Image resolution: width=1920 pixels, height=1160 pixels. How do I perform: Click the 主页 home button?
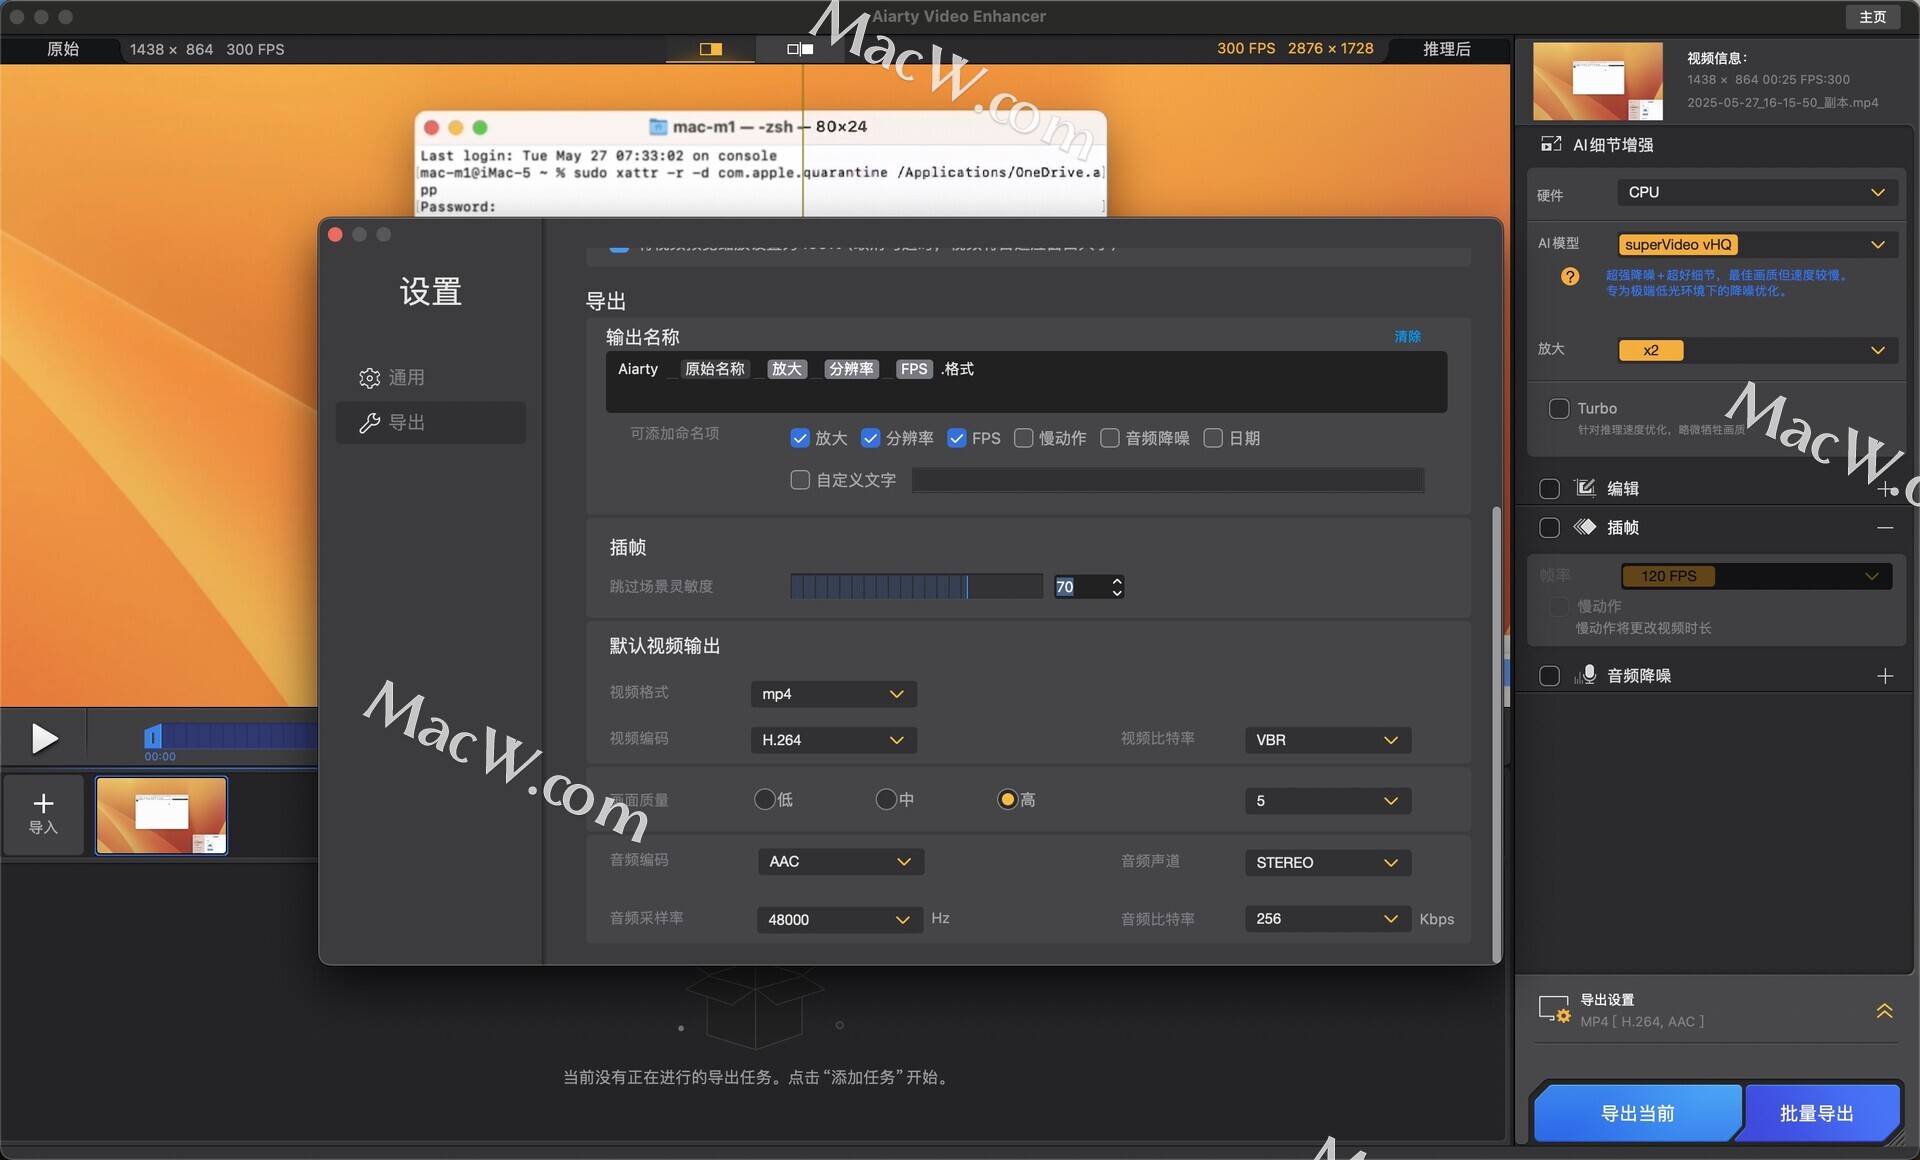(x=1872, y=17)
